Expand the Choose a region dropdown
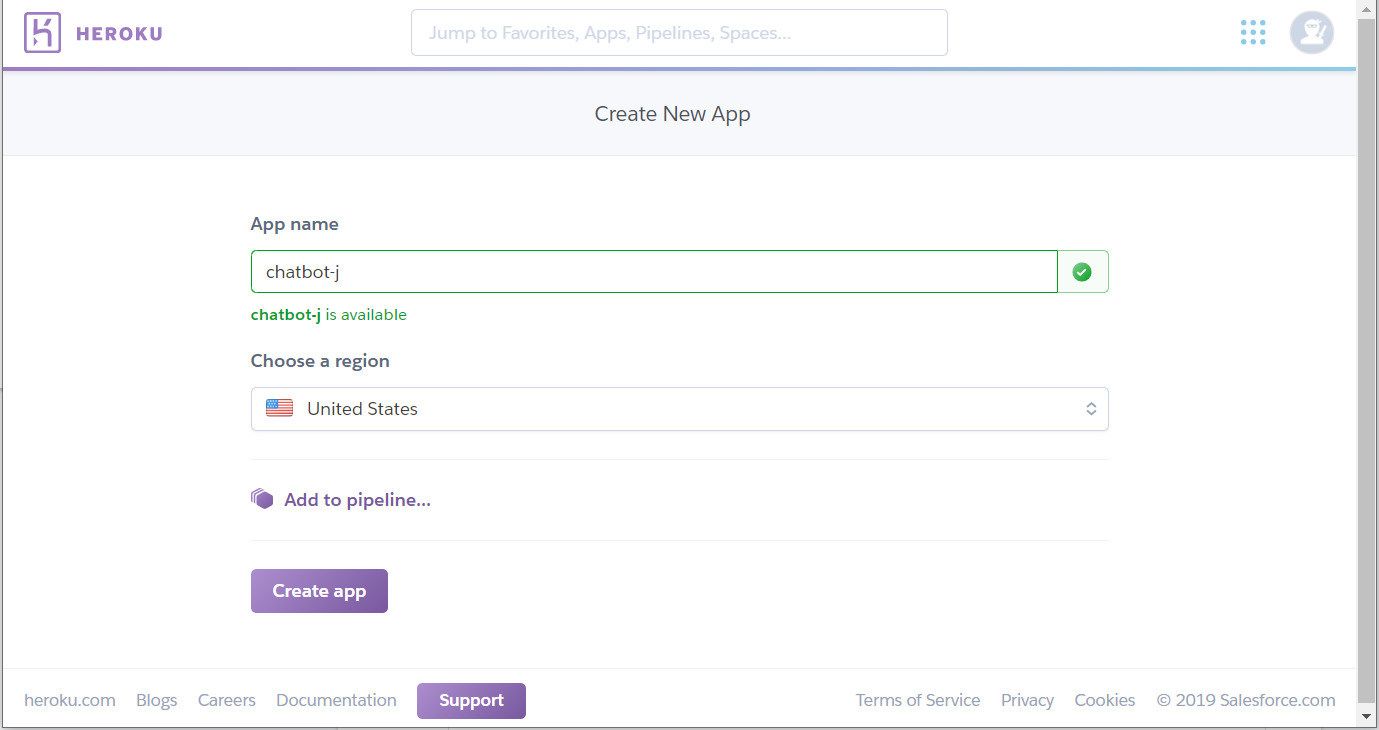 click(679, 409)
